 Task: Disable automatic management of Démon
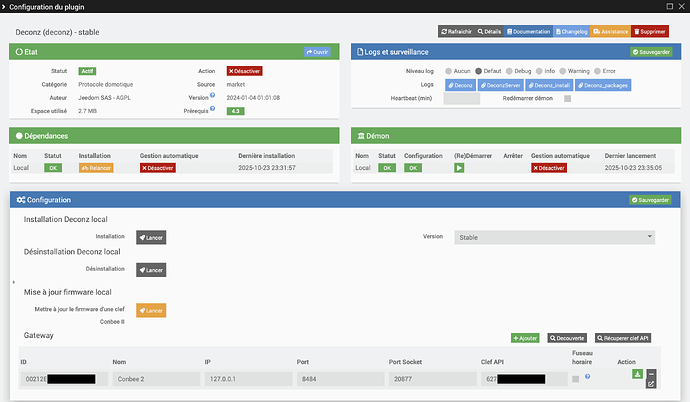click(x=549, y=168)
